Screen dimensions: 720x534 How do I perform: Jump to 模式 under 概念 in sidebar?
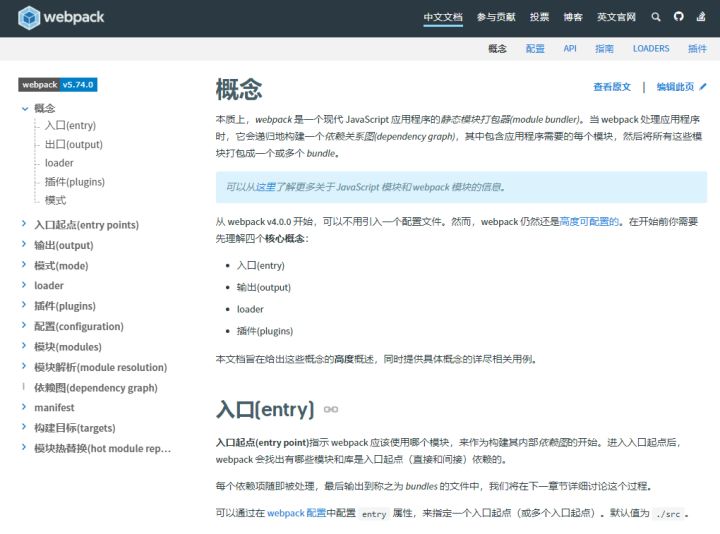point(55,200)
